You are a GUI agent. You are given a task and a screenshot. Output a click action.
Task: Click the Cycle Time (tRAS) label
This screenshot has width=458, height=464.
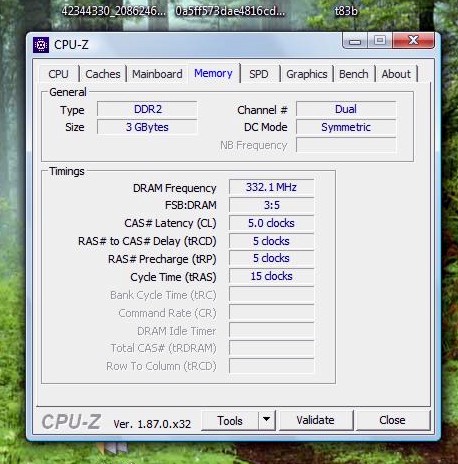click(x=173, y=277)
